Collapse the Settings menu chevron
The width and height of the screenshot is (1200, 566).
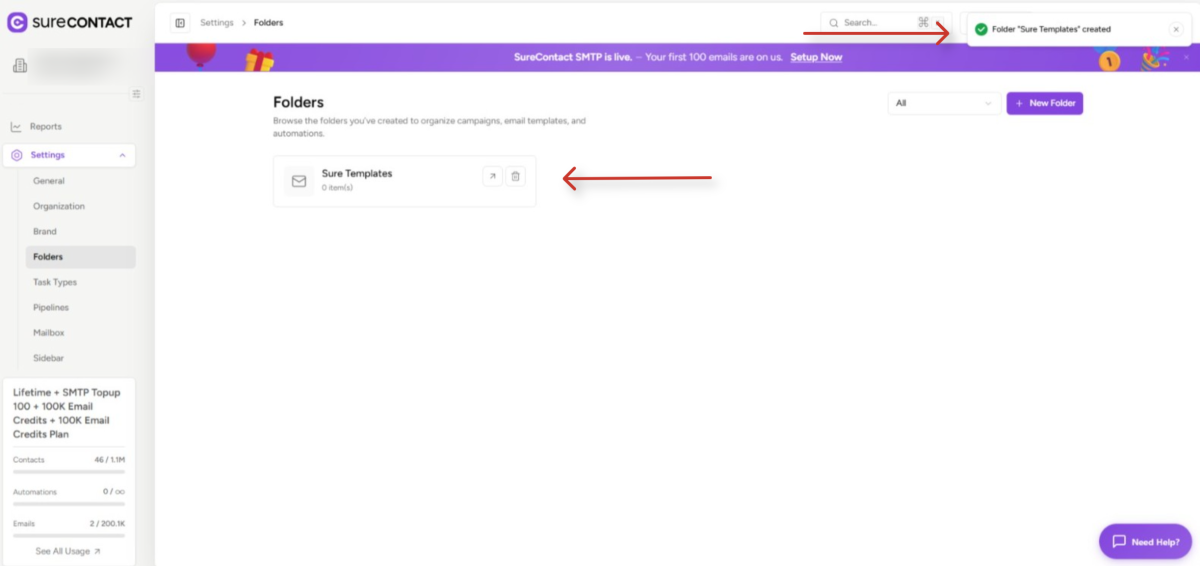pyautogui.click(x=122, y=155)
